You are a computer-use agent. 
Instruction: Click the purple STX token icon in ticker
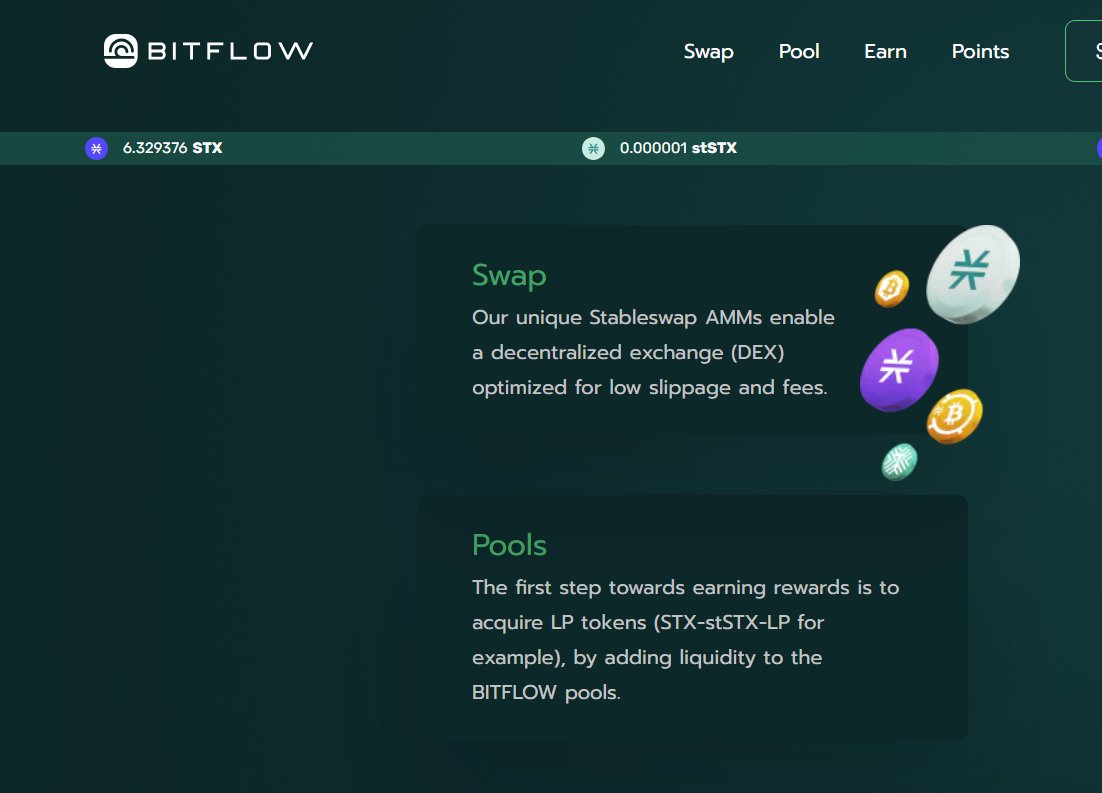[x=96, y=148]
